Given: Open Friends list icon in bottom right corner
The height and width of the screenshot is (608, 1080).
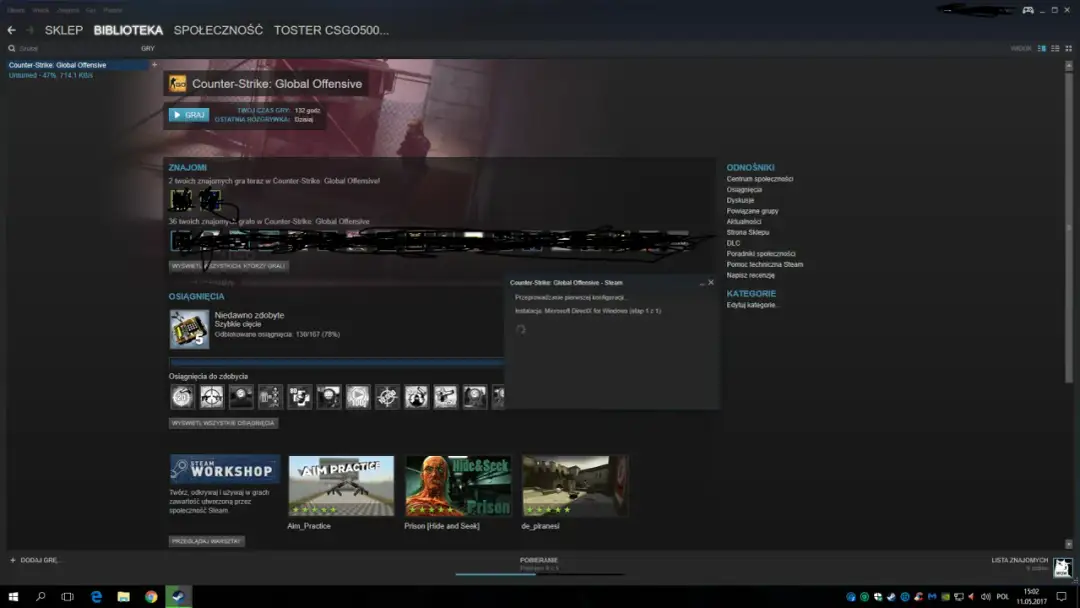Looking at the screenshot, I should [1062, 567].
